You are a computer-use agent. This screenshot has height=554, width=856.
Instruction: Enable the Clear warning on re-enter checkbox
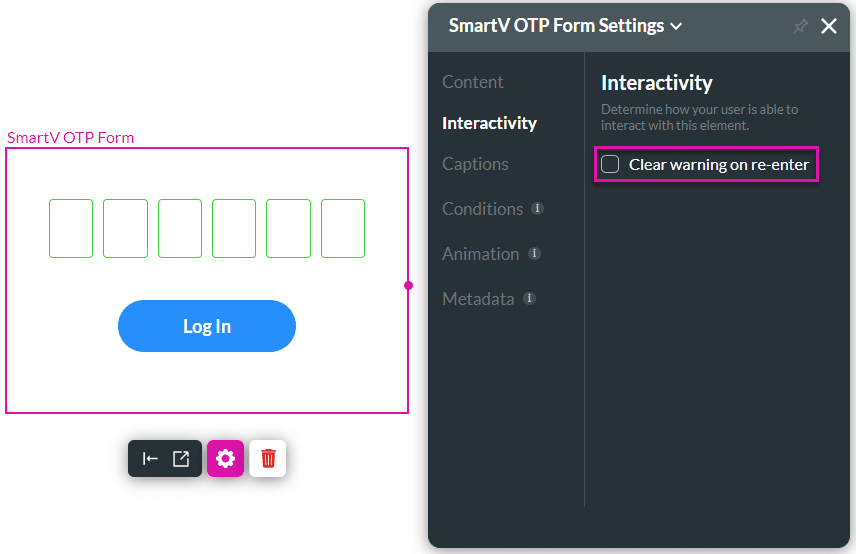[x=610, y=164]
